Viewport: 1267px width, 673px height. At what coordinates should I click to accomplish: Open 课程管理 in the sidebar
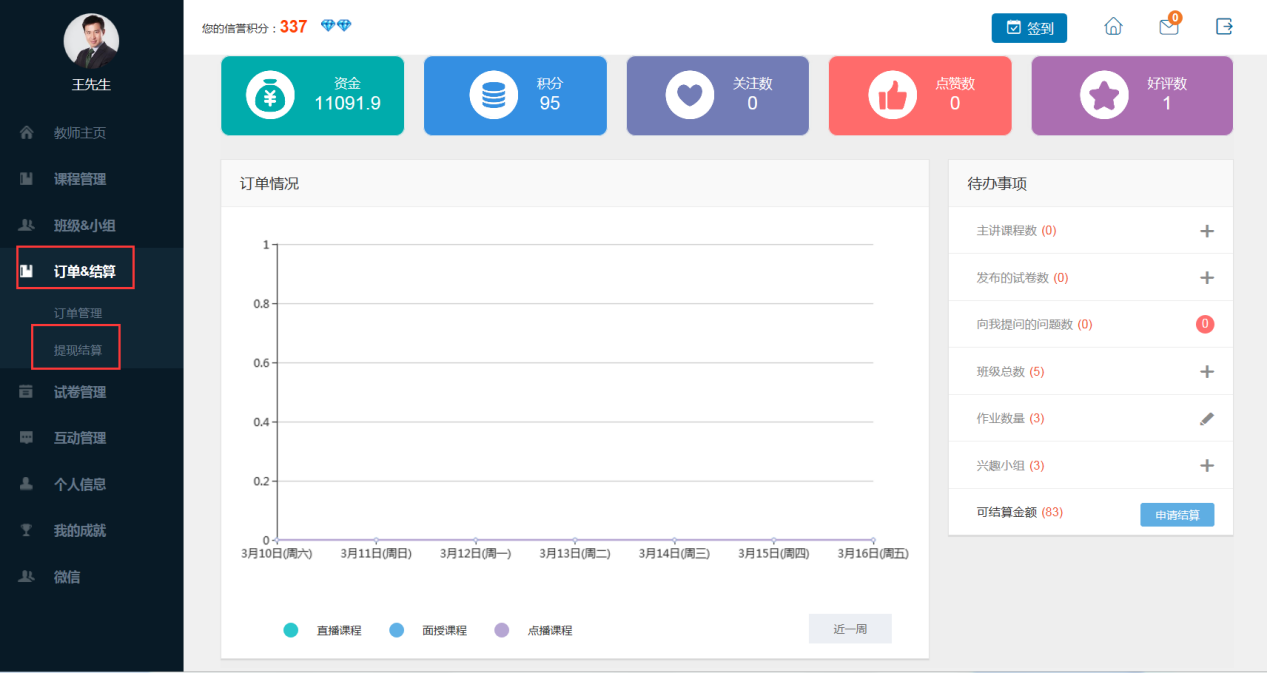click(x=80, y=179)
